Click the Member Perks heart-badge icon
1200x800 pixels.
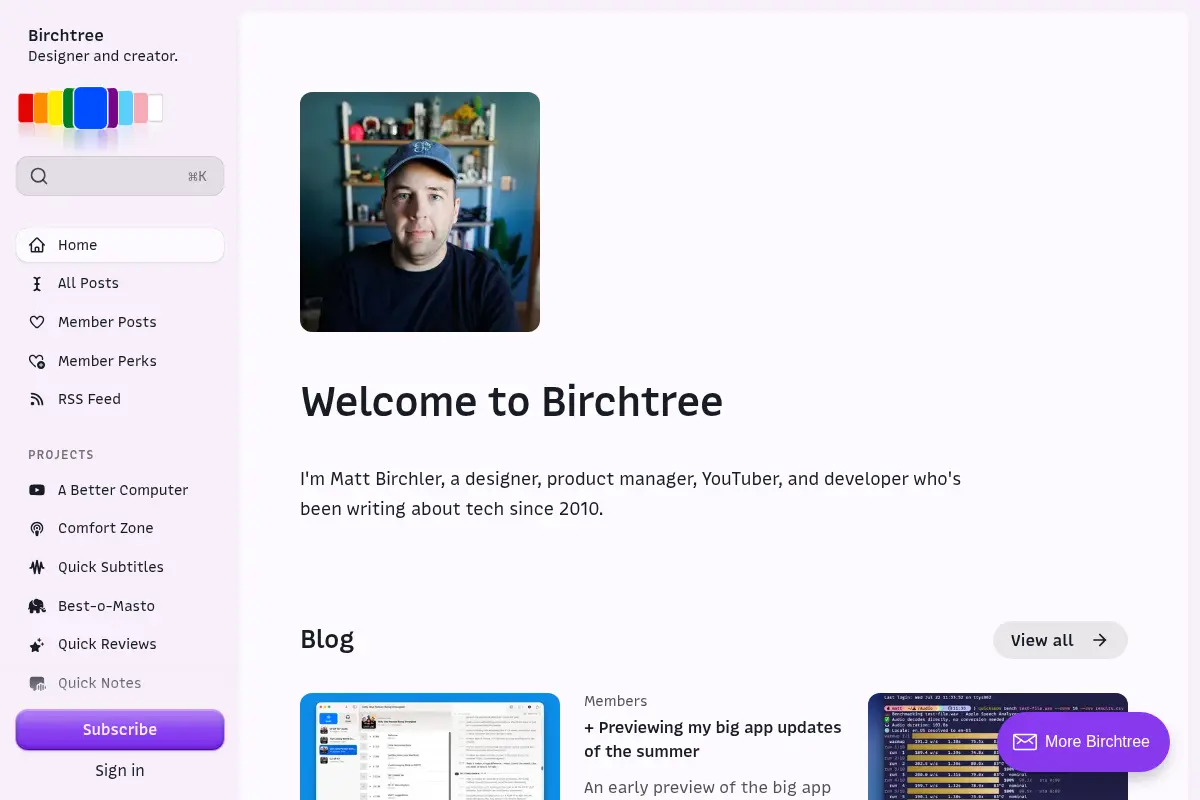(37, 361)
